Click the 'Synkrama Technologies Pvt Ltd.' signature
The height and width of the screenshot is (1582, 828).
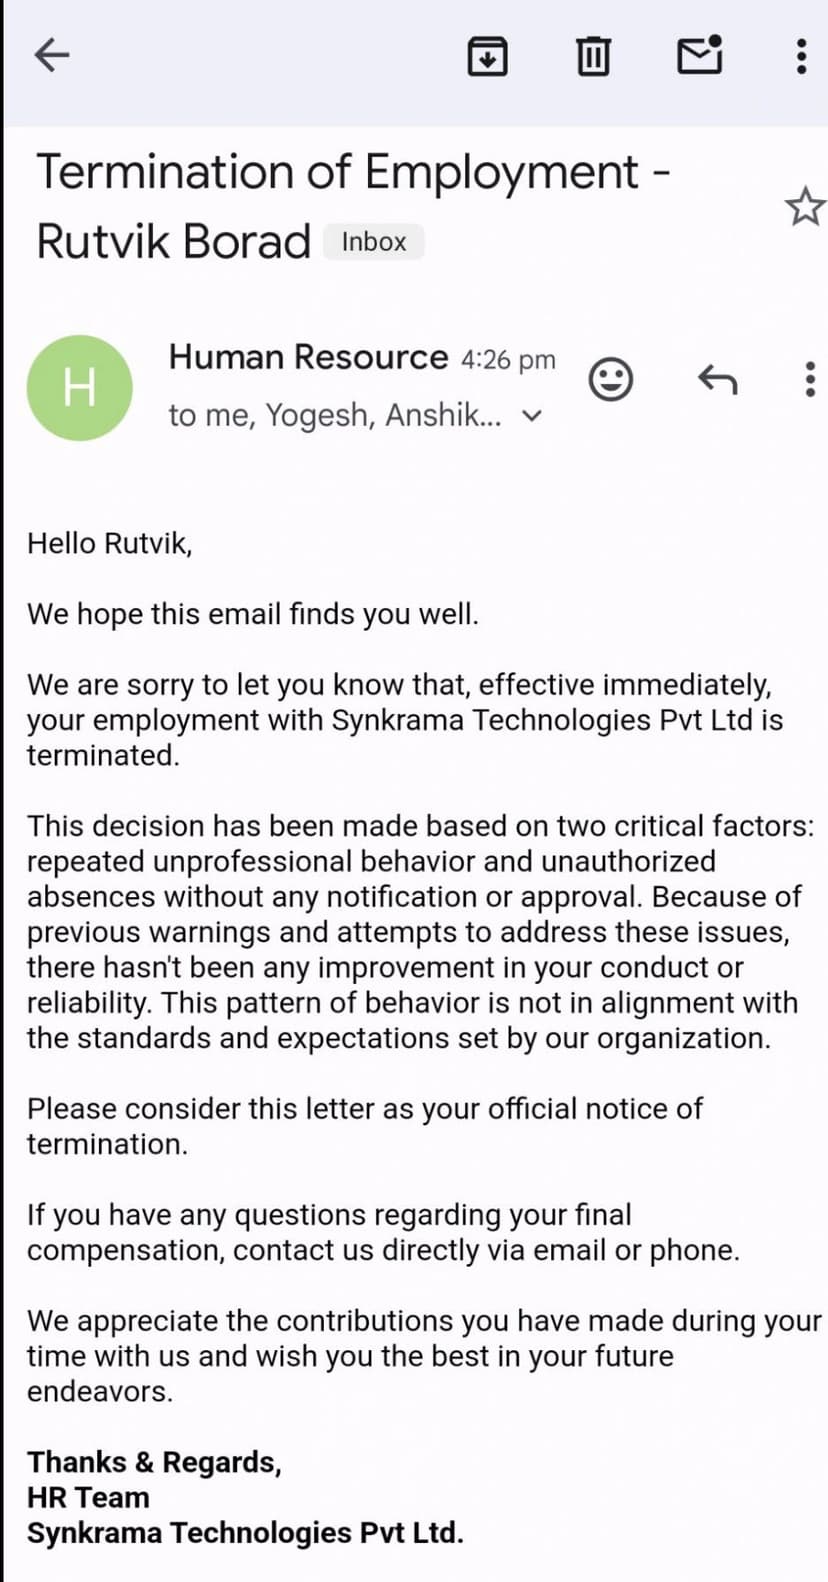pyautogui.click(x=245, y=1533)
